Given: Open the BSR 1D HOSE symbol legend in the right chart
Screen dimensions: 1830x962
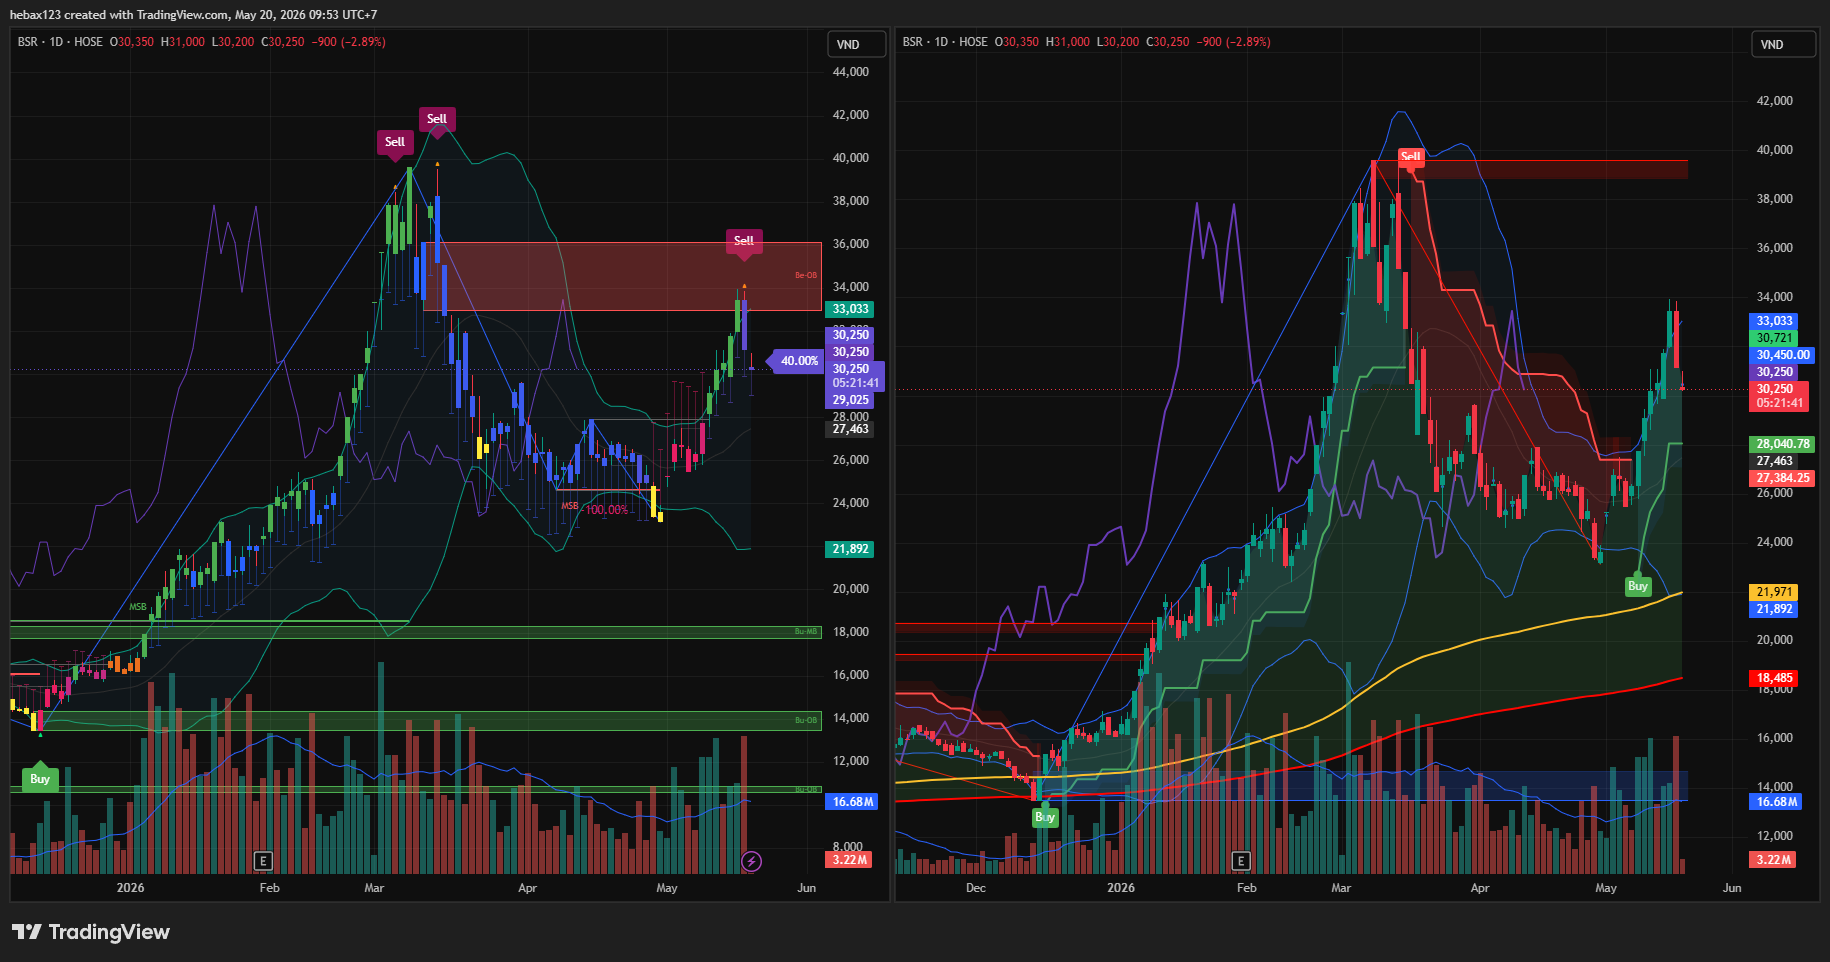Looking at the screenshot, I should pos(945,42).
